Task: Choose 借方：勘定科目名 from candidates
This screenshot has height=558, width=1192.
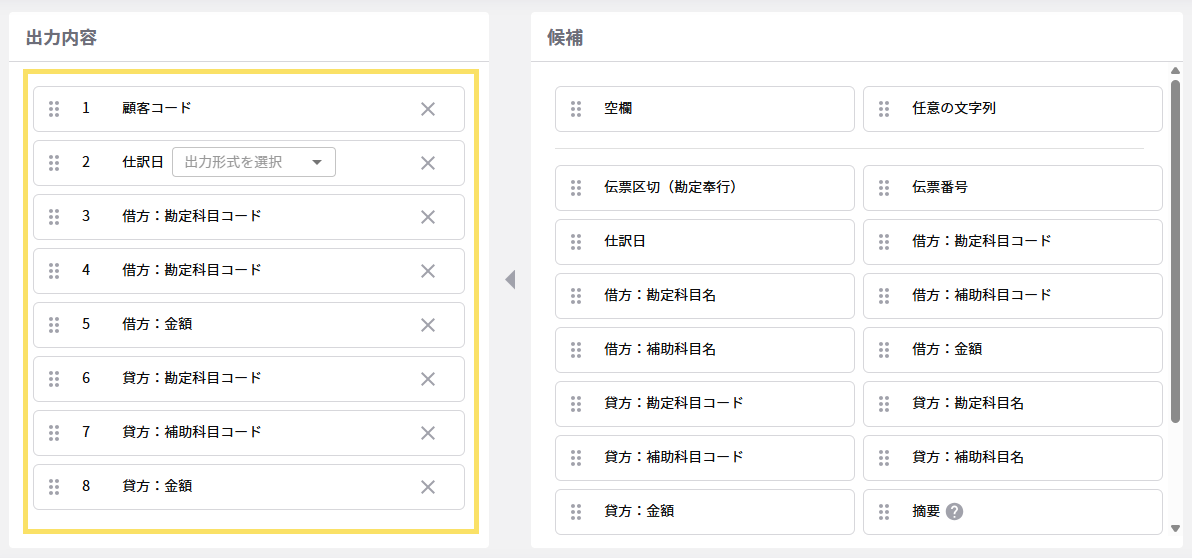Action: click(704, 295)
